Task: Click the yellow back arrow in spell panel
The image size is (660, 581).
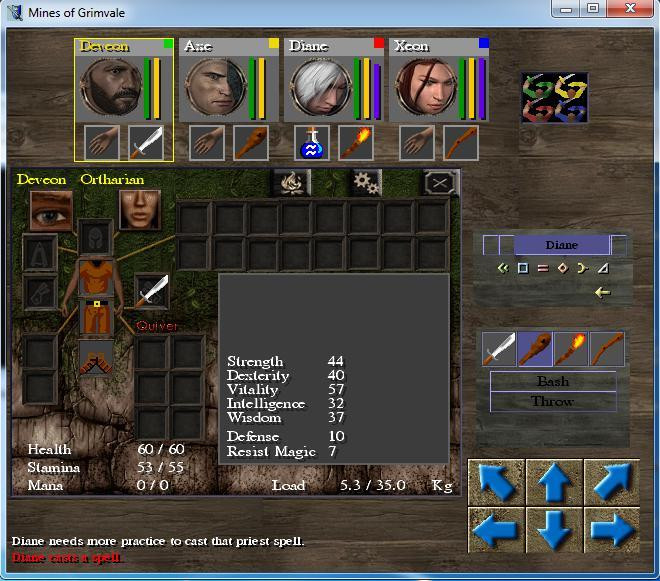Action: click(x=602, y=292)
